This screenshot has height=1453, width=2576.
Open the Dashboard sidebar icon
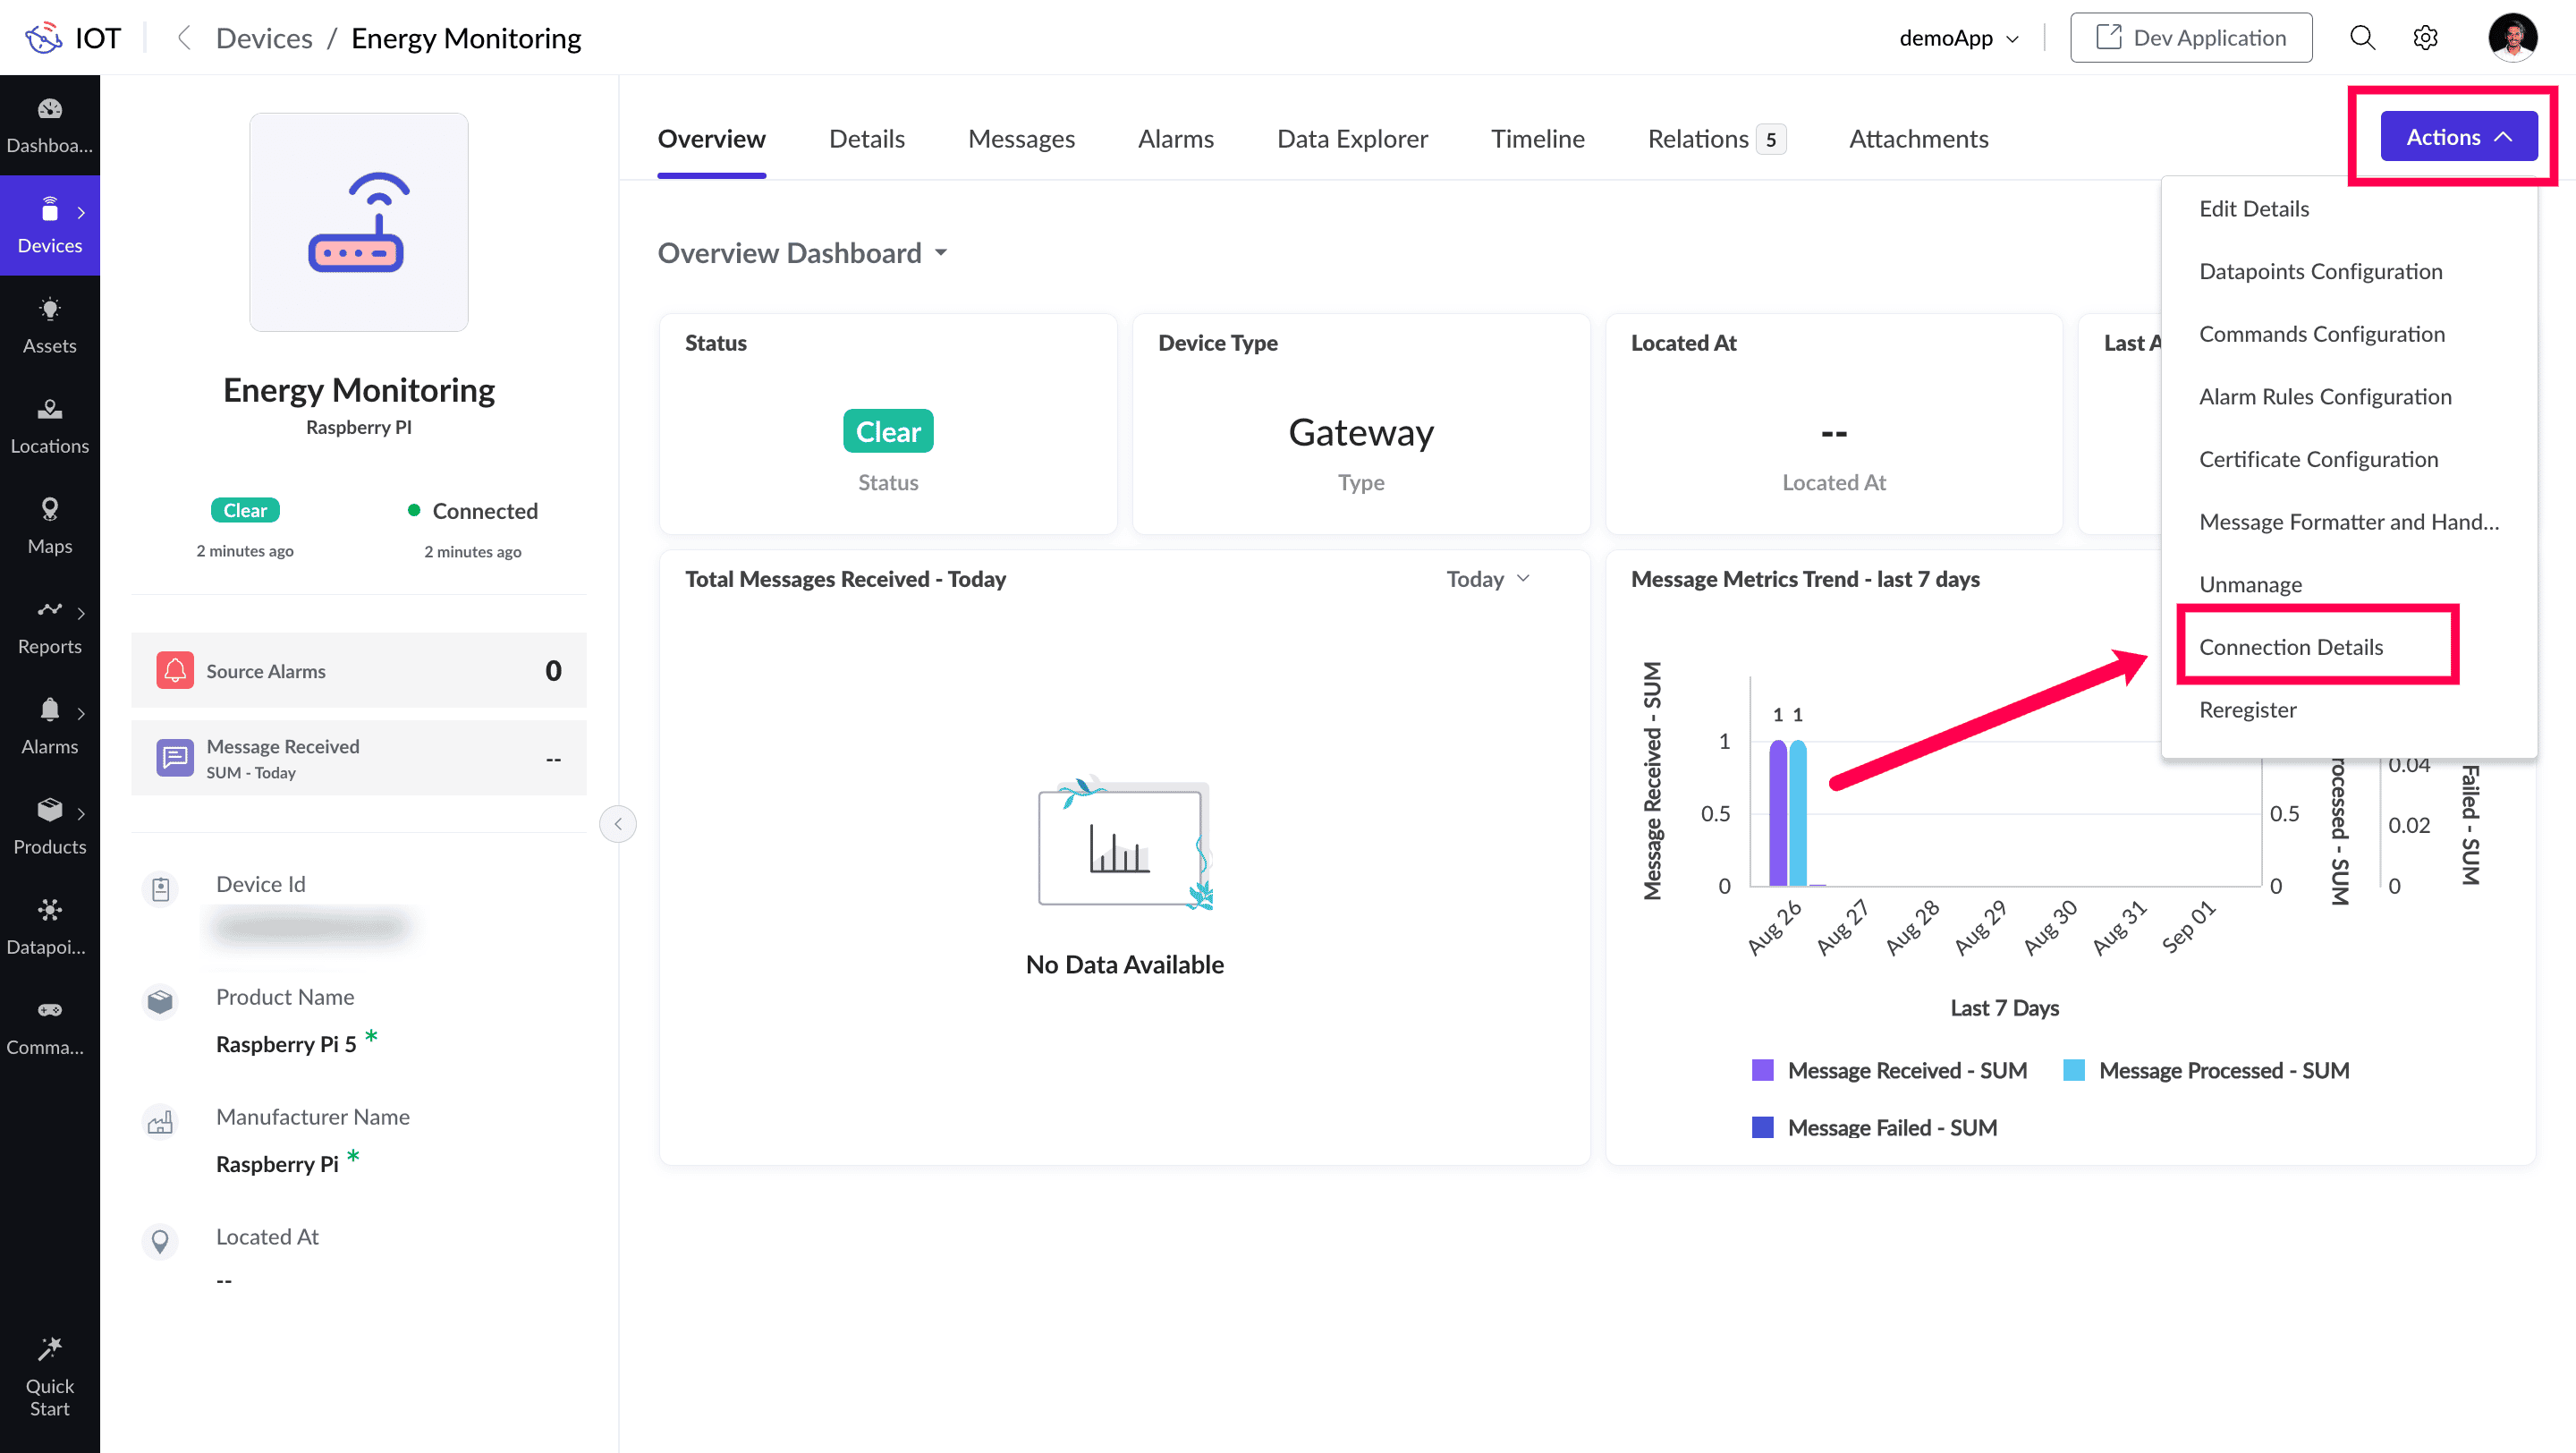pyautogui.click(x=49, y=124)
